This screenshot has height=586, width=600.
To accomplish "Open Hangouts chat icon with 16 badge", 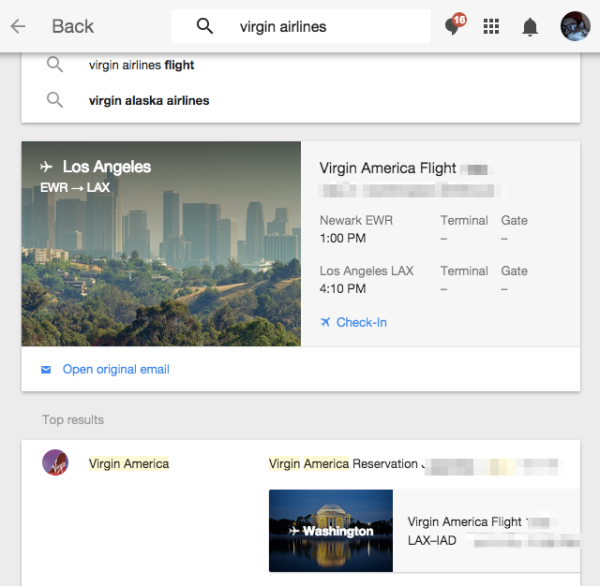I will coord(455,24).
